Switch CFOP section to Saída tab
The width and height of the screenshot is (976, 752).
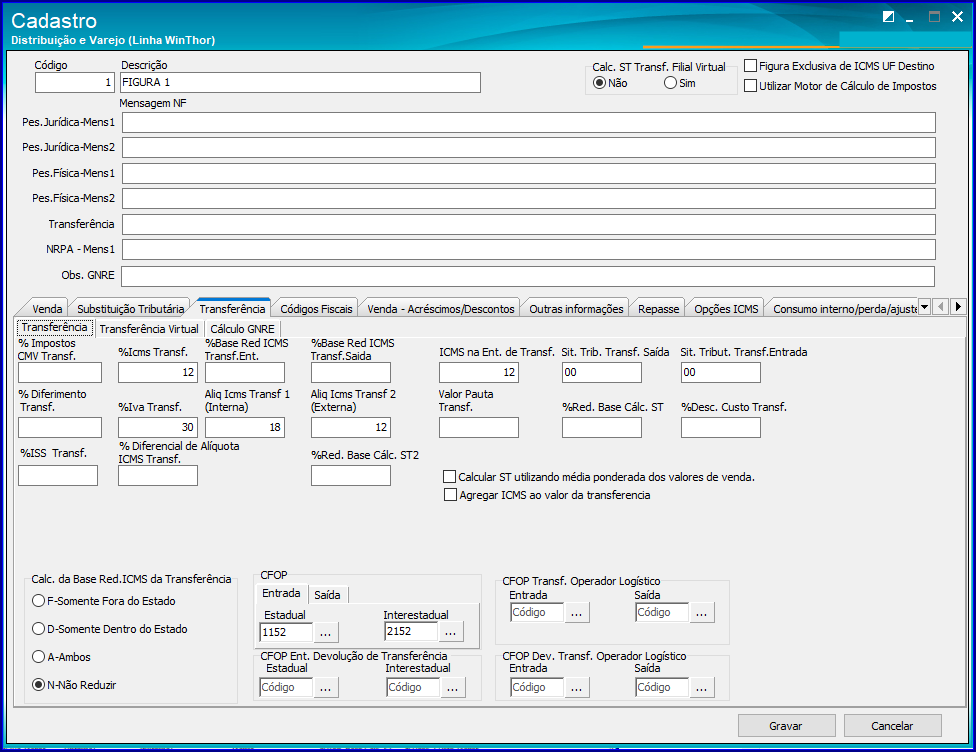coord(327,595)
